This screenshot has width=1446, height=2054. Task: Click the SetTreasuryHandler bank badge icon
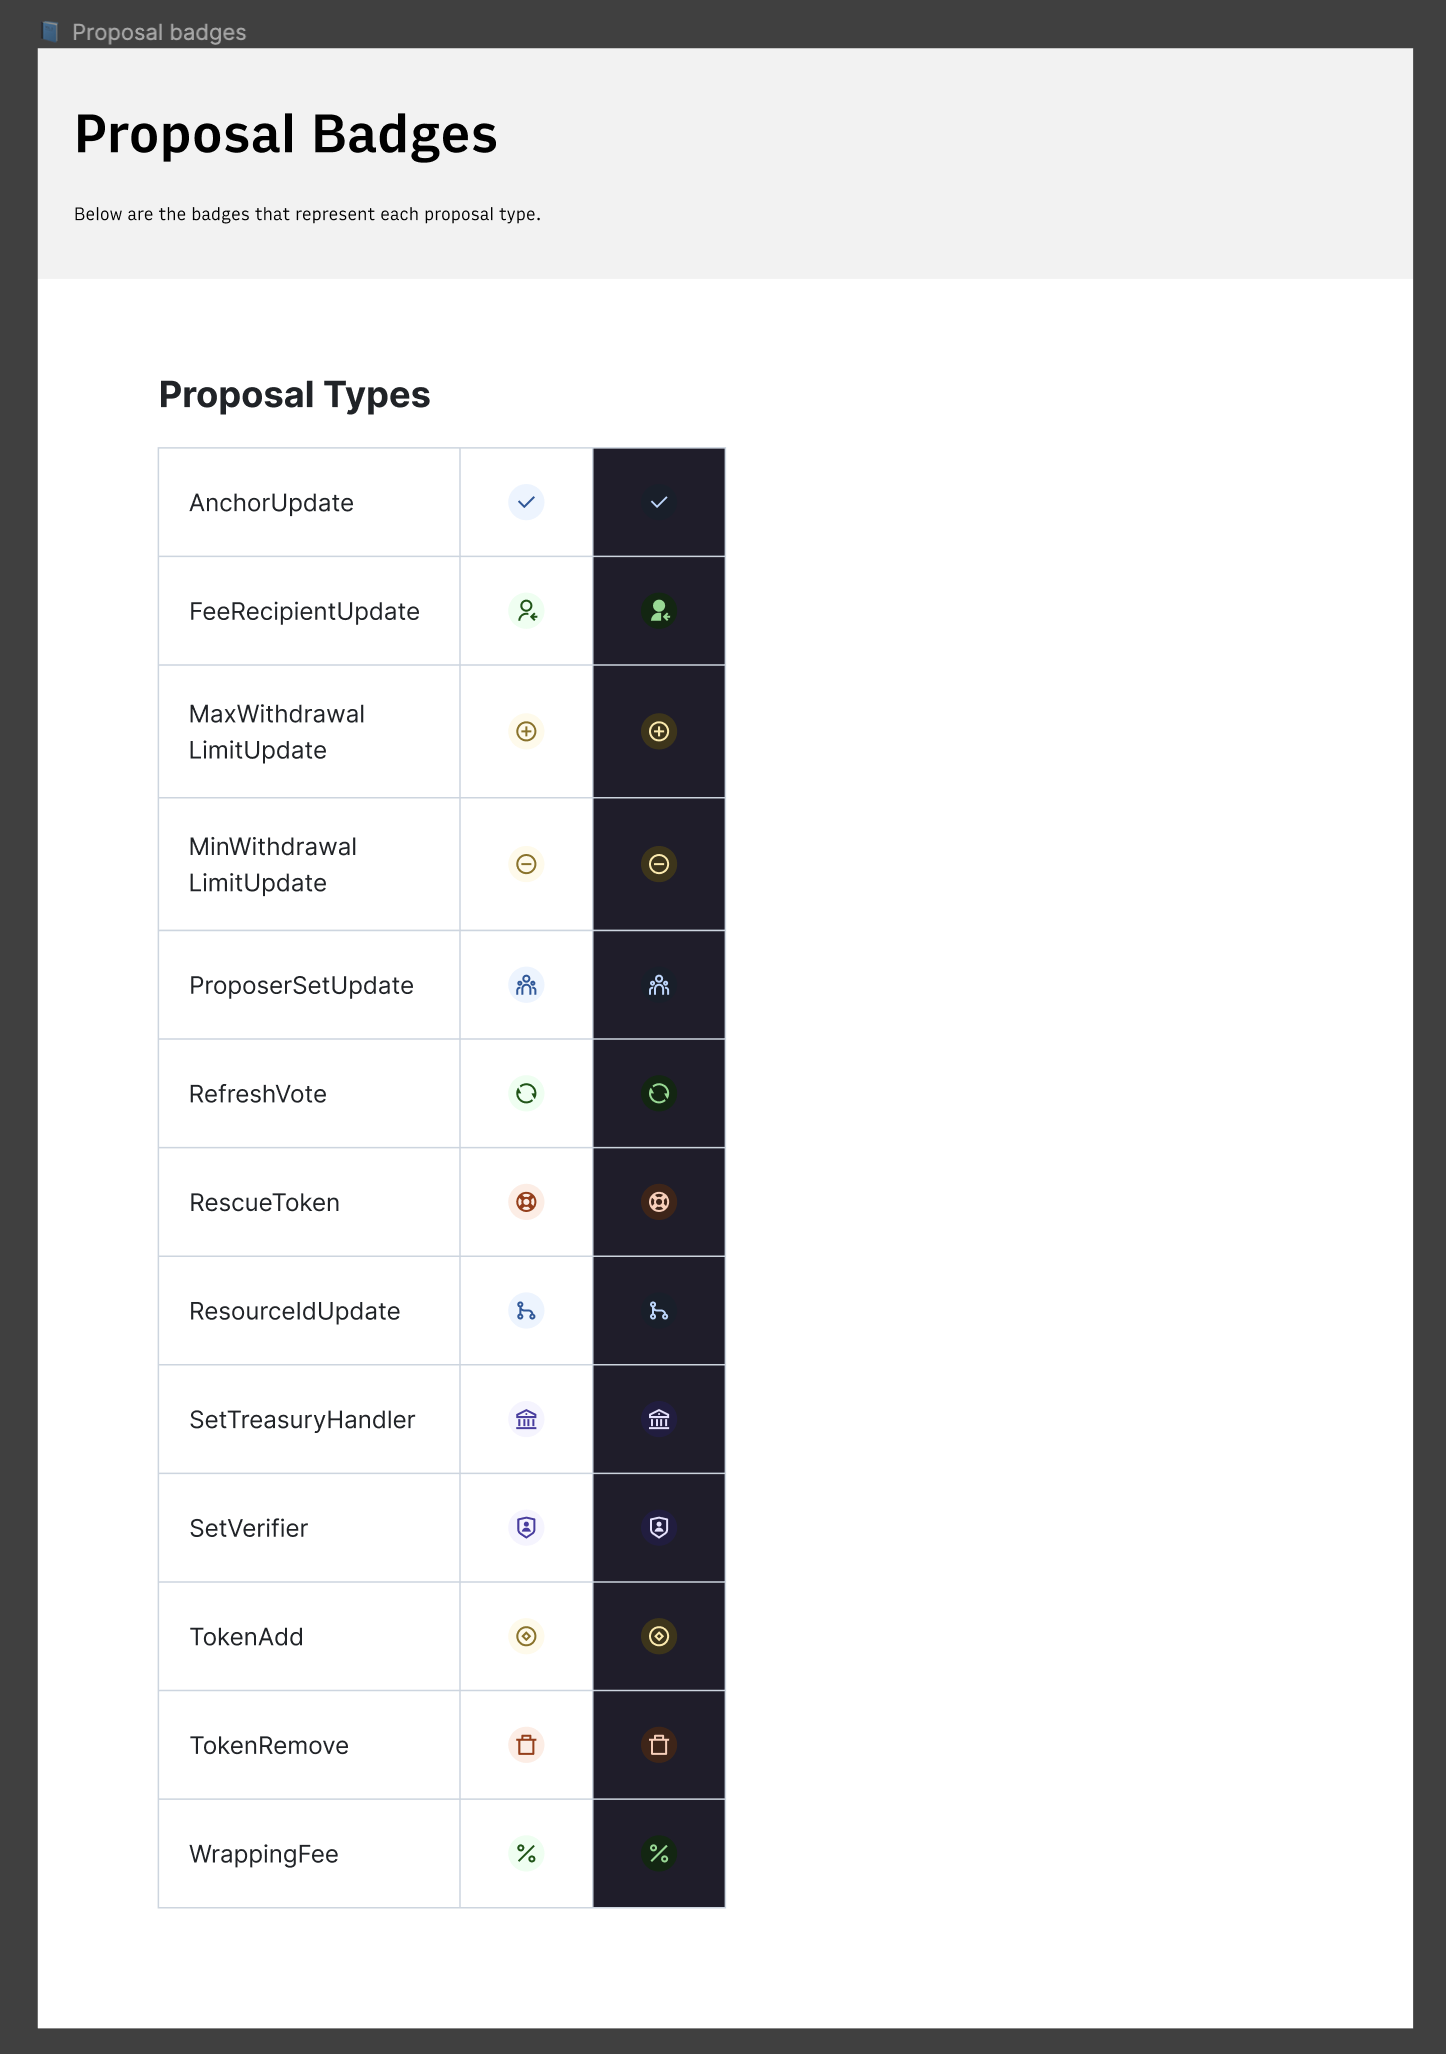(x=526, y=1419)
